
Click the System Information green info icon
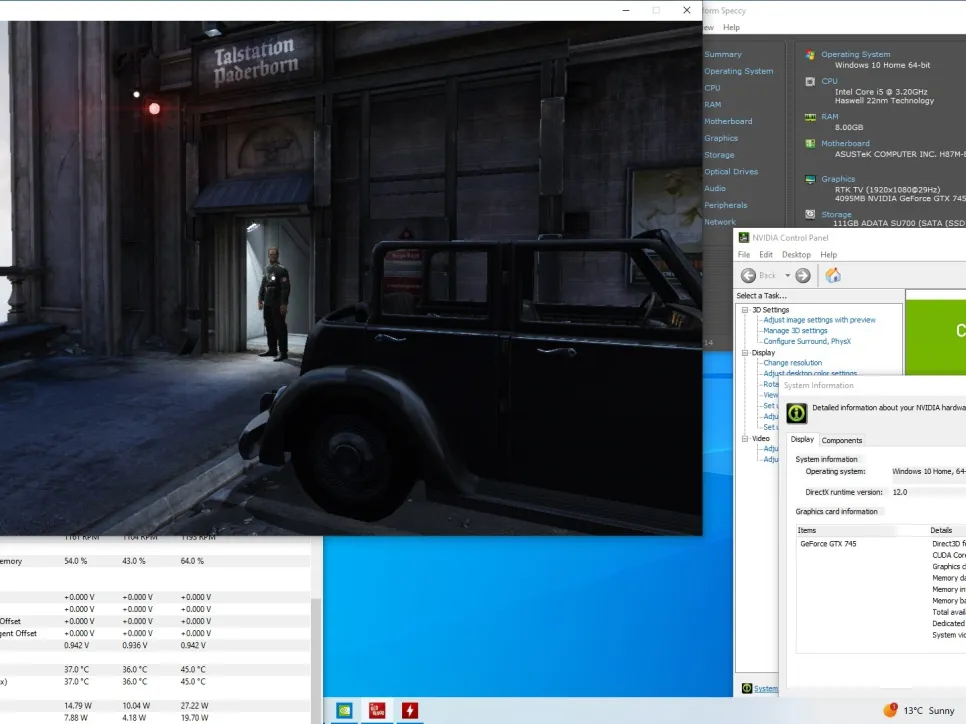point(797,413)
